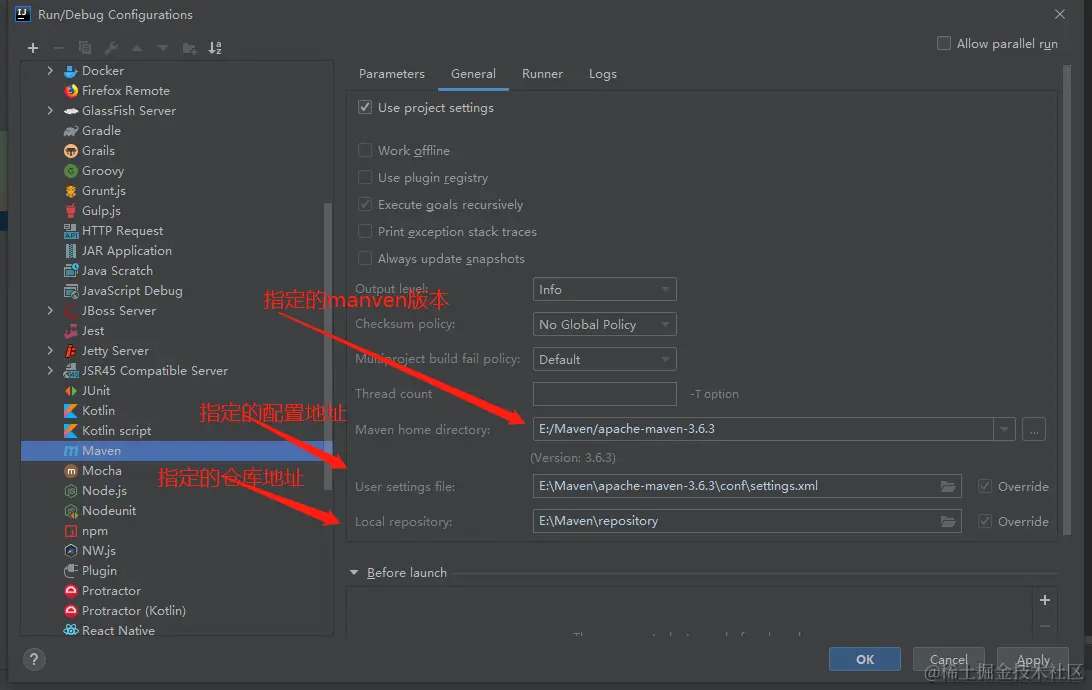Select the Kotlin icon
The width and height of the screenshot is (1092, 690).
(x=70, y=411)
